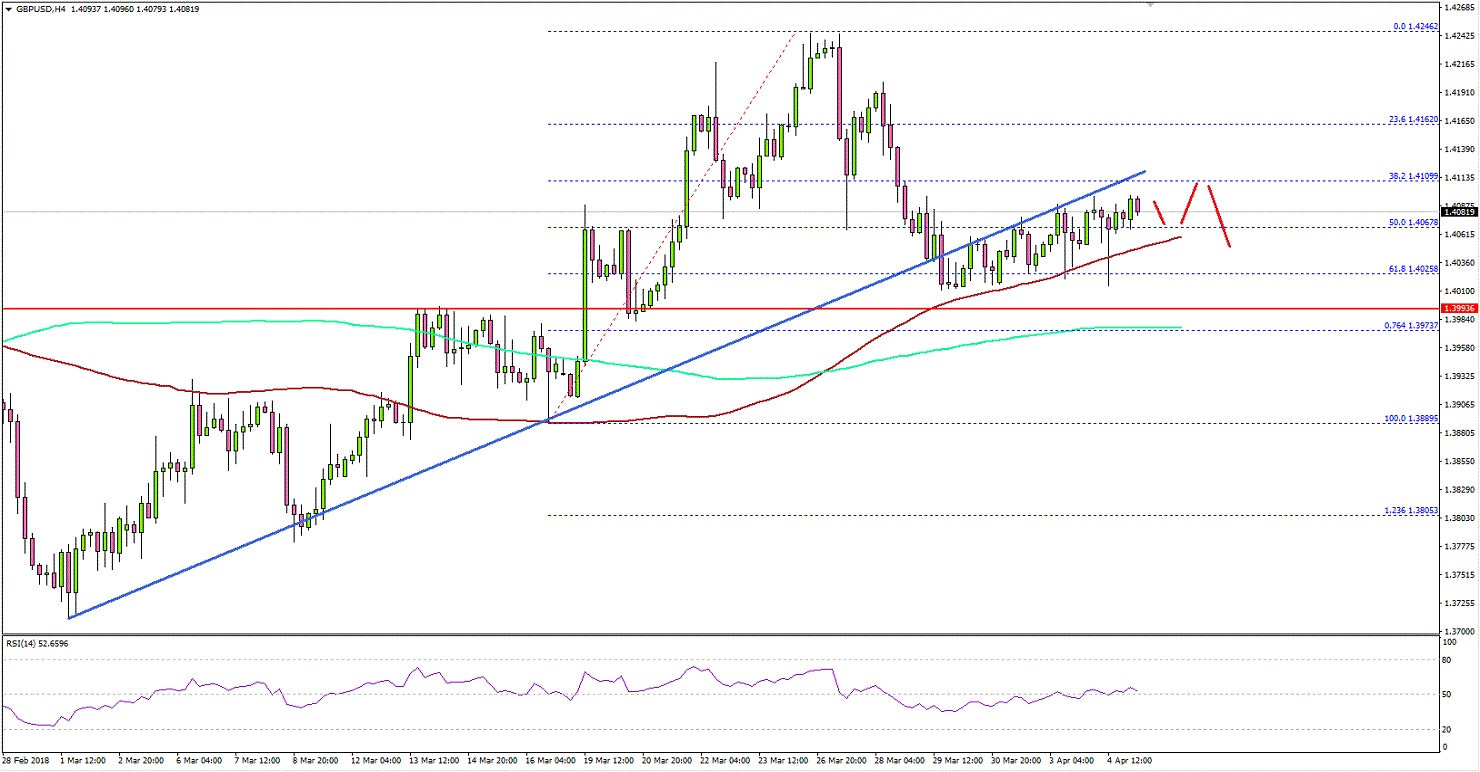Image resolution: width=1480 pixels, height=772 pixels.
Task: Select the black current price tag 1.40819
Action: coord(1459,211)
